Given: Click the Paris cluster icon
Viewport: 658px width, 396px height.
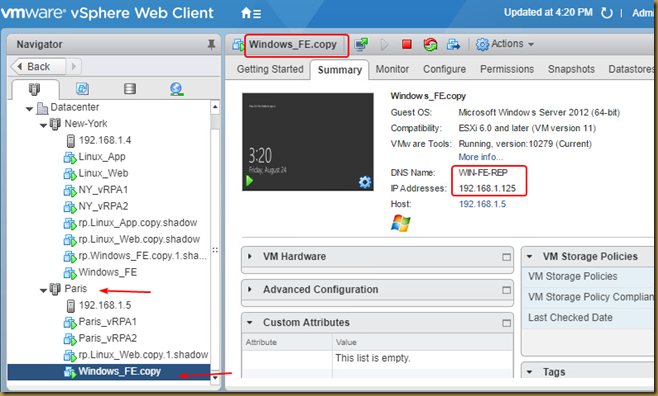Looking at the screenshot, I should [55, 289].
